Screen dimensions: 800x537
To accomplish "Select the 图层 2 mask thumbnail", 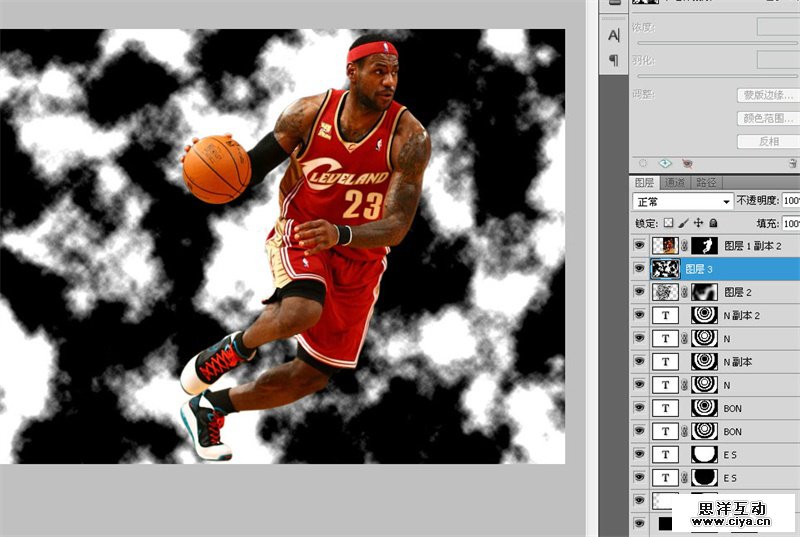I will [x=704, y=292].
